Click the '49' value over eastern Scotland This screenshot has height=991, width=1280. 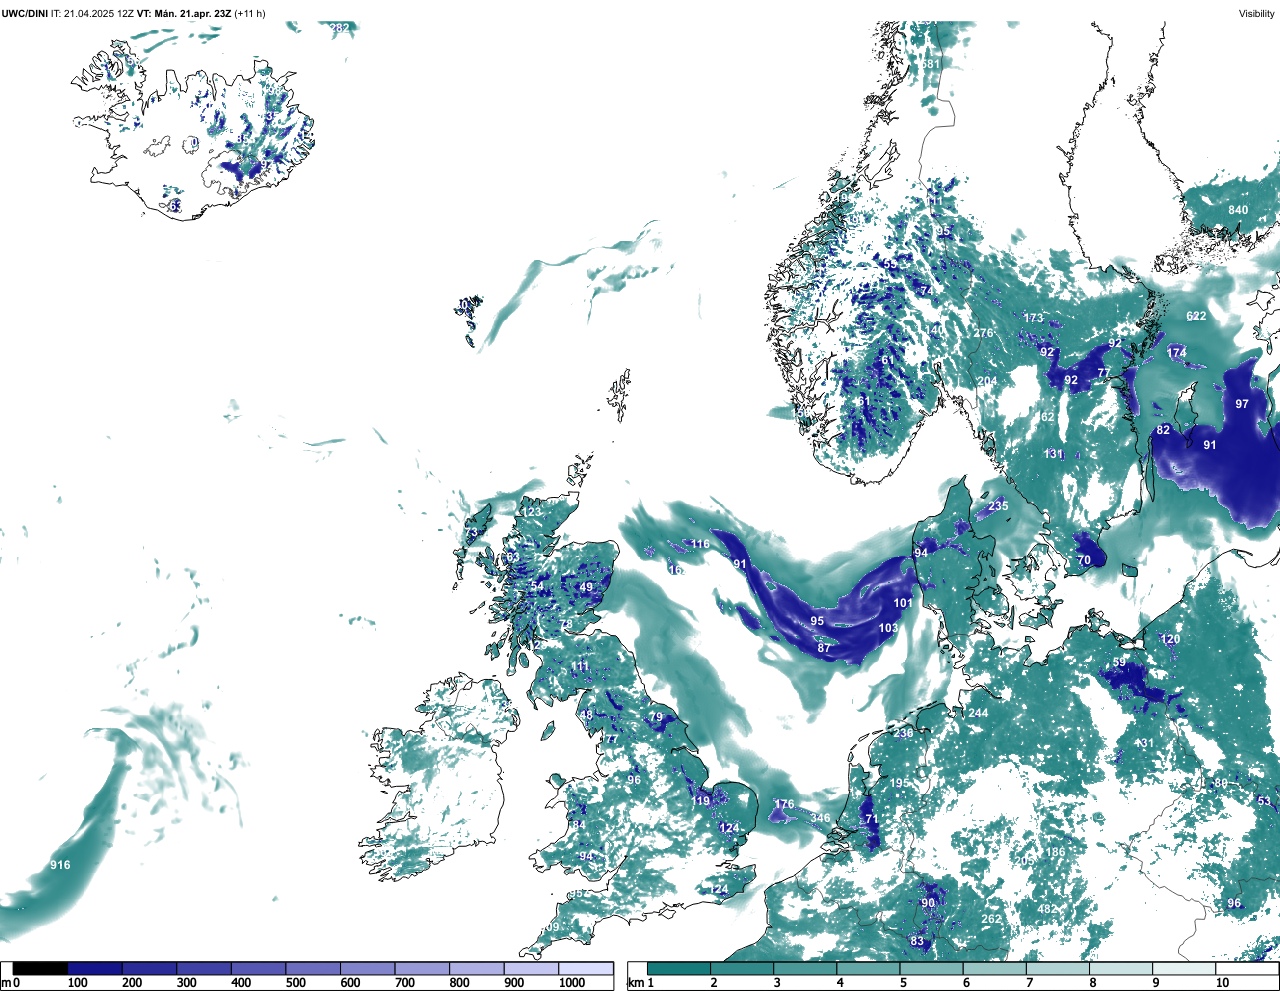click(x=586, y=587)
